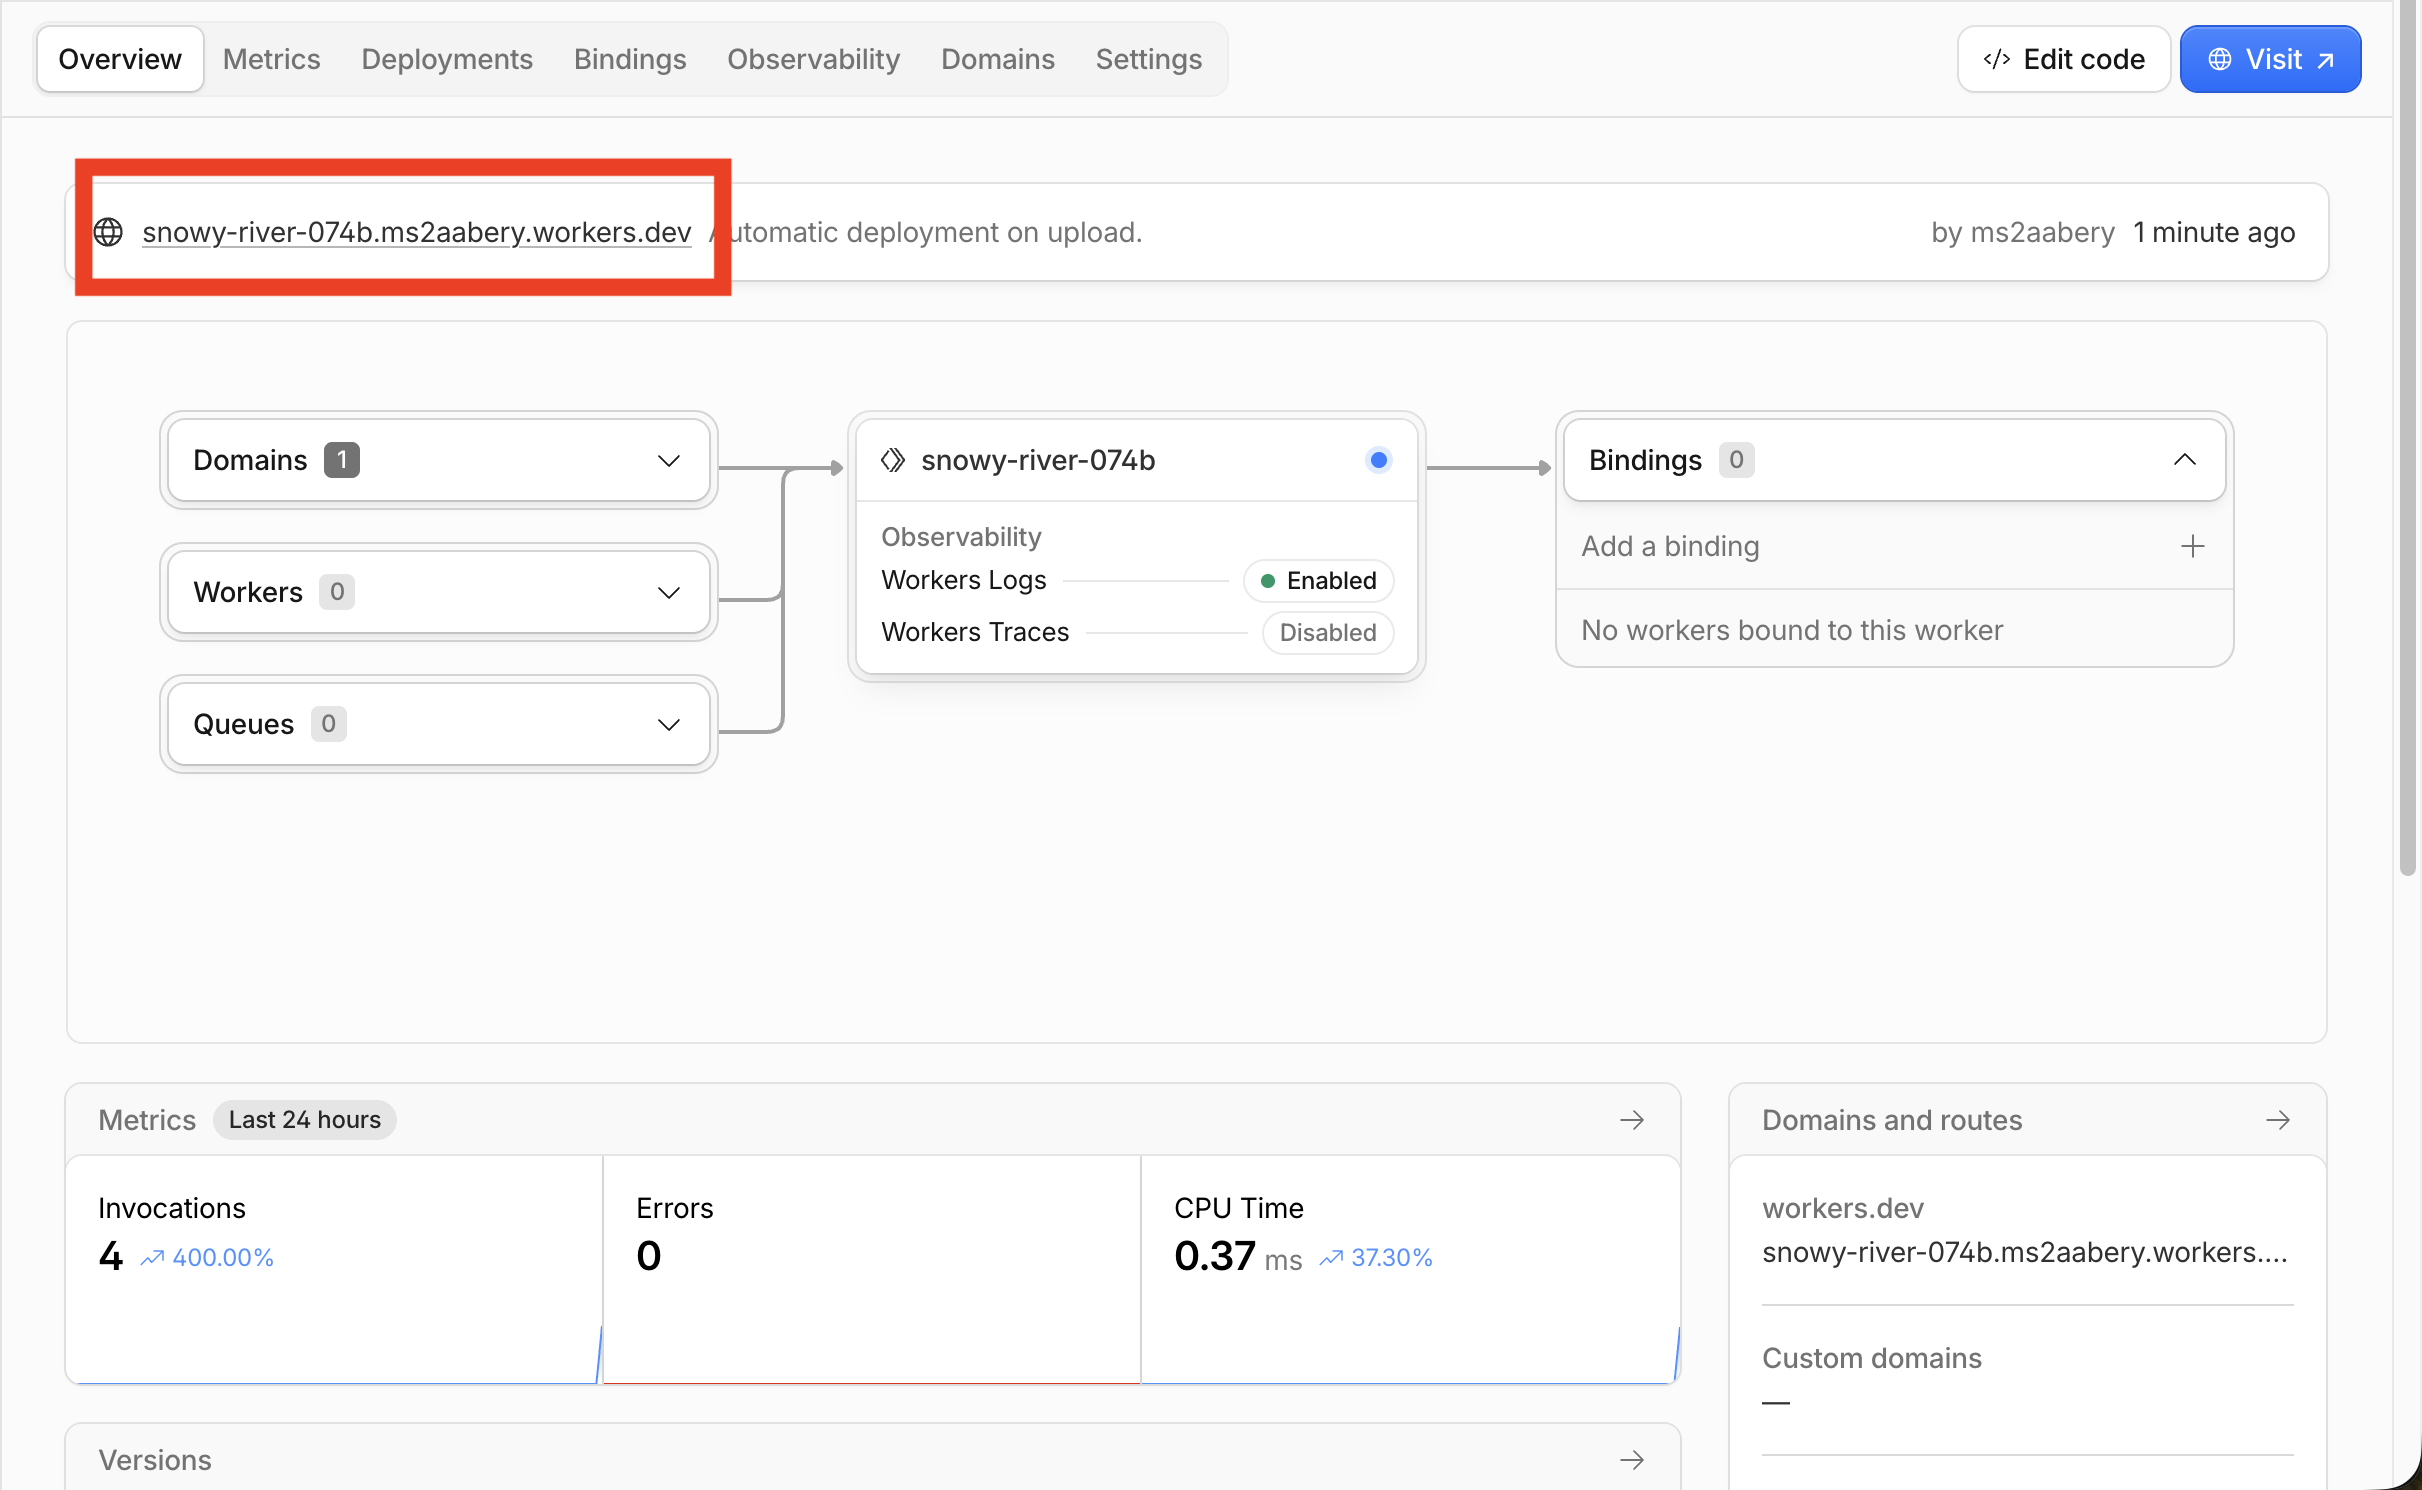Open Versions section arrow icon
This screenshot has height=1490, width=2422.
pyautogui.click(x=1632, y=1460)
